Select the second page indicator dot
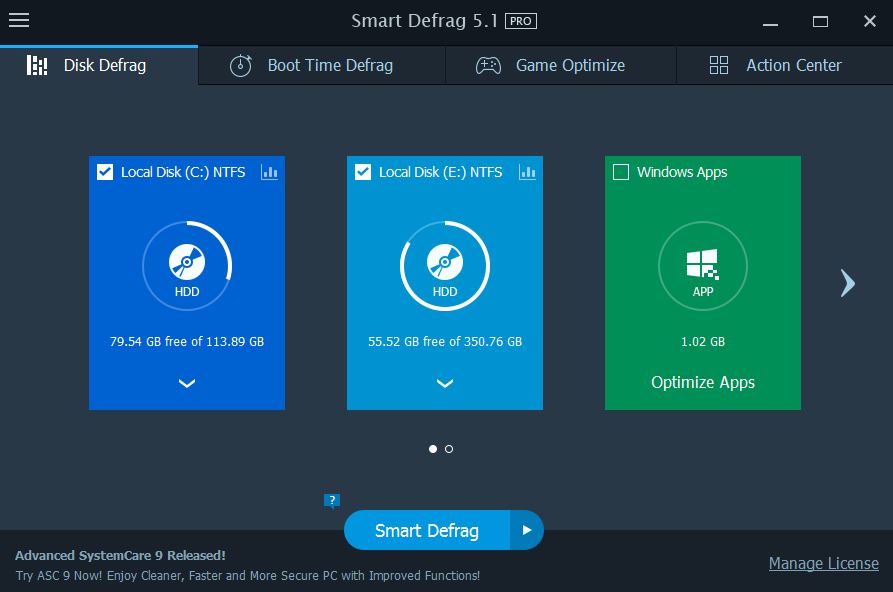893x592 pixels. 447,449
